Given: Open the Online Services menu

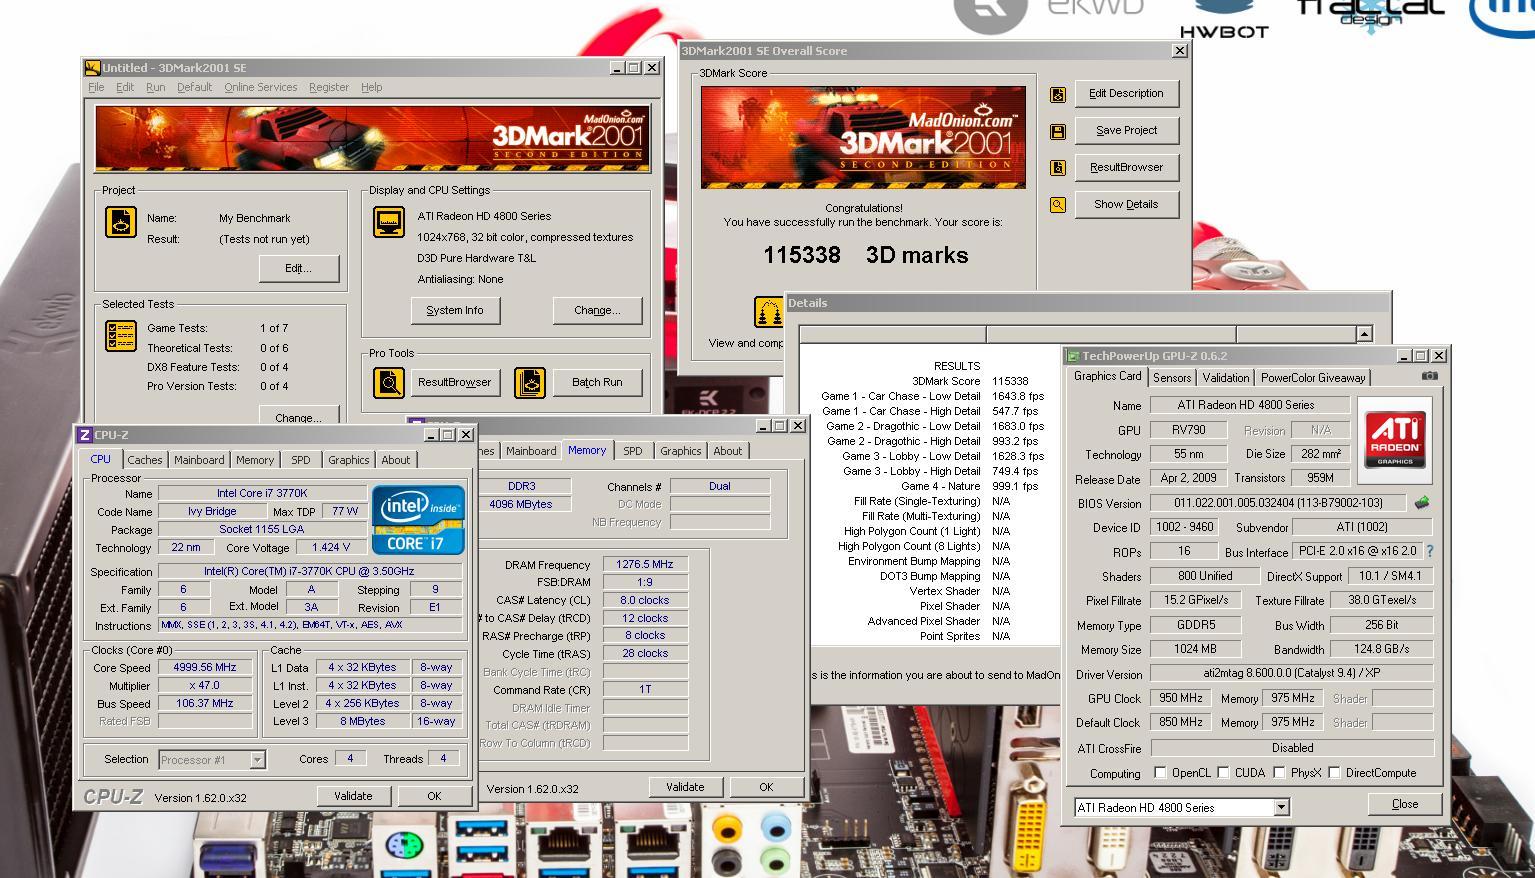Looking at the screenshot, I should coord(260,88).
